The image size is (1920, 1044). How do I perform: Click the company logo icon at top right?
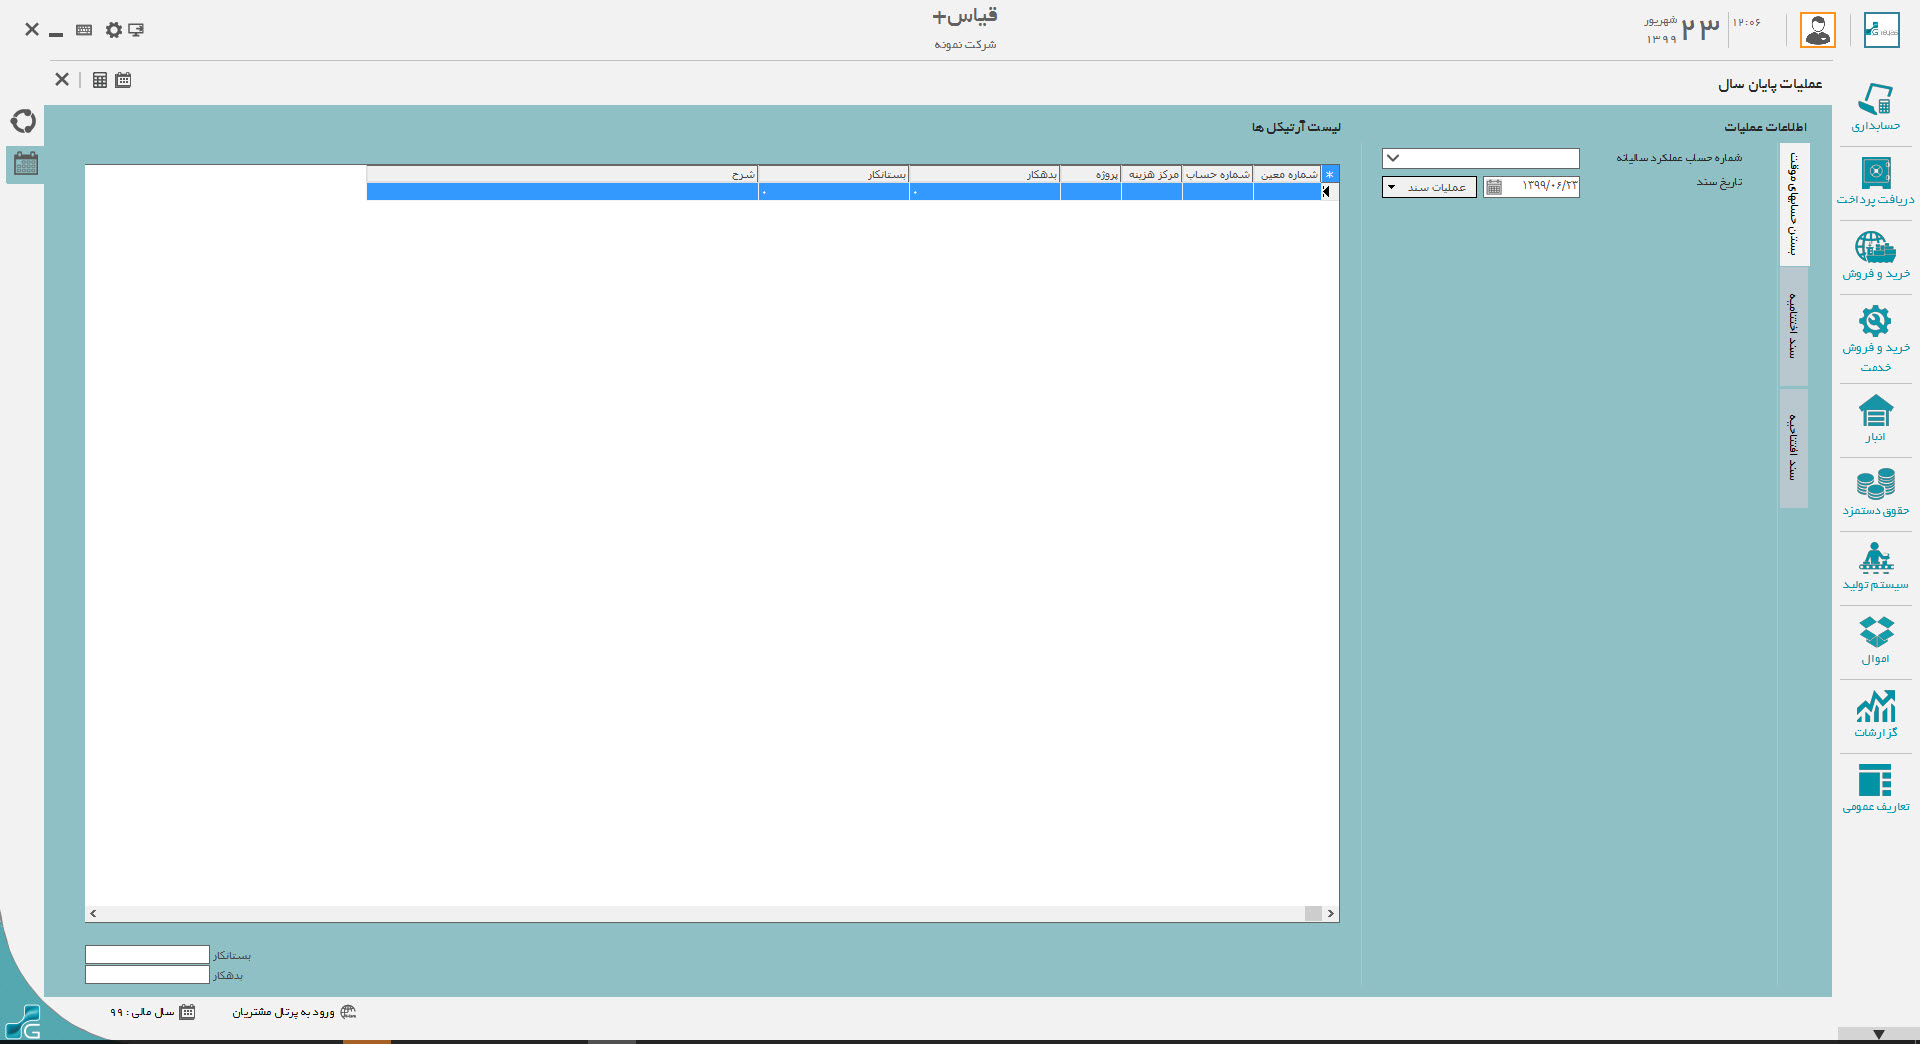(x=1881, y=30)
